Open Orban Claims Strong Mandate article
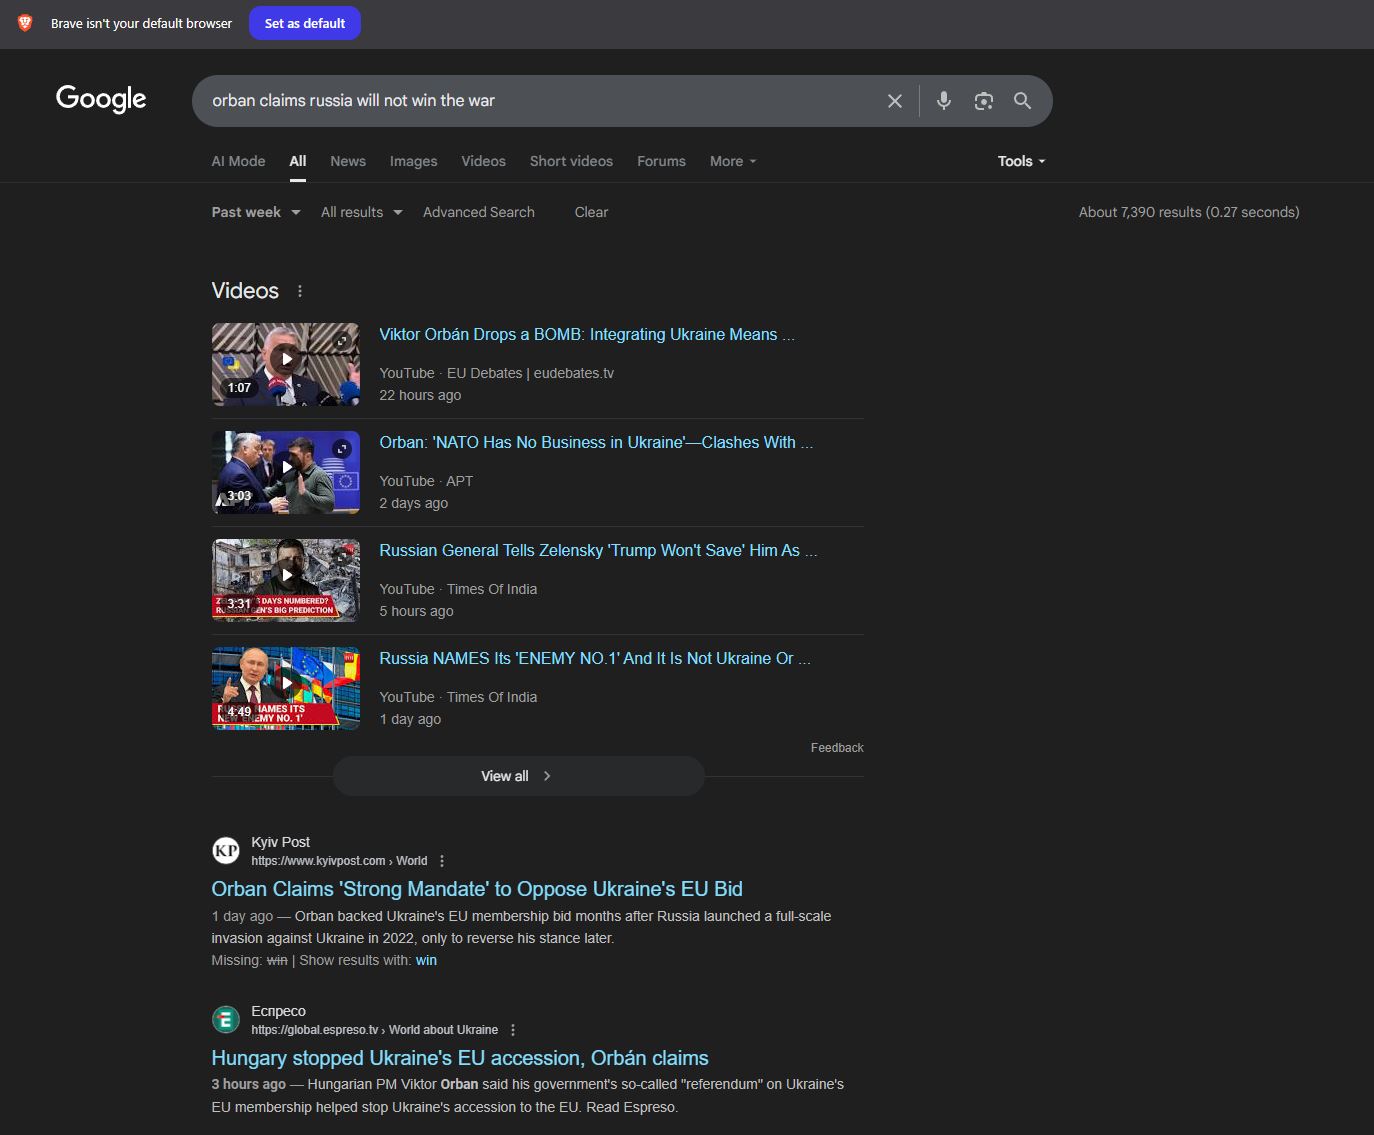This screenshot has height=1135, width=1374. click(477, 889)
